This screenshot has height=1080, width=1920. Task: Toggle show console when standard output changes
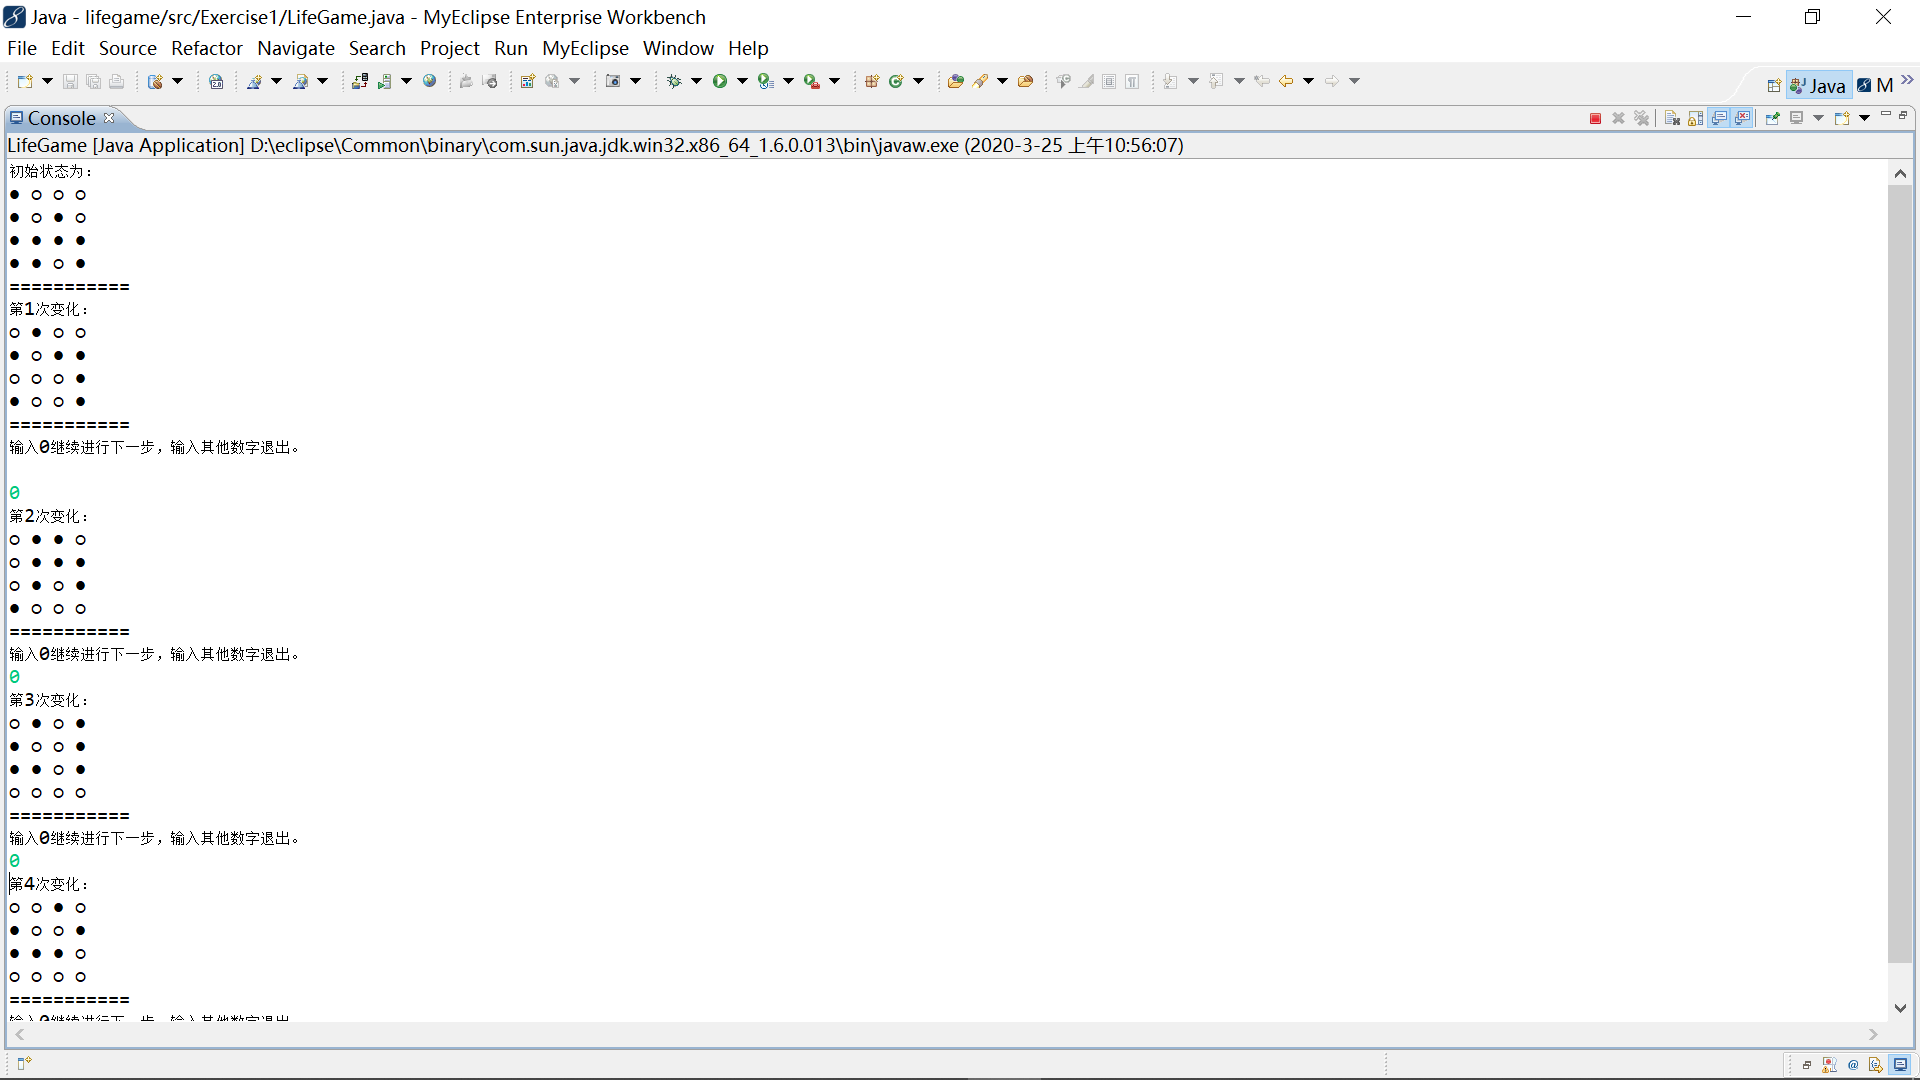[x=1719, y=118]
